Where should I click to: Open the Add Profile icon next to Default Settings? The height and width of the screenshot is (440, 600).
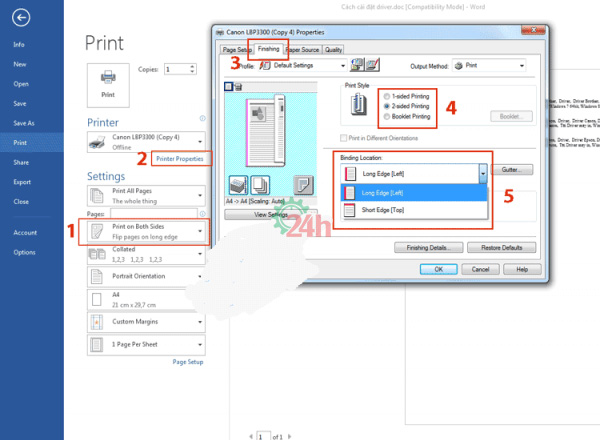[357, 65]
